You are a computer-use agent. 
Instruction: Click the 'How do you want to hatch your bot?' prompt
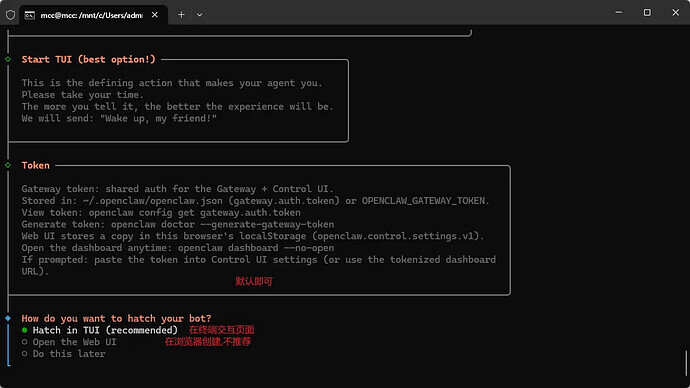[x=116, y=318]
